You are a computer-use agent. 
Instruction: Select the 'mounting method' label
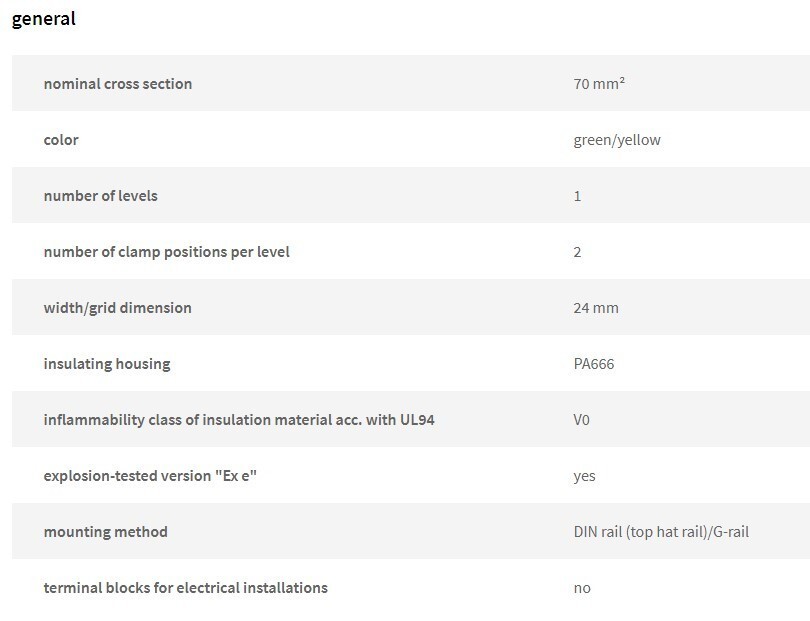point(105,532)
